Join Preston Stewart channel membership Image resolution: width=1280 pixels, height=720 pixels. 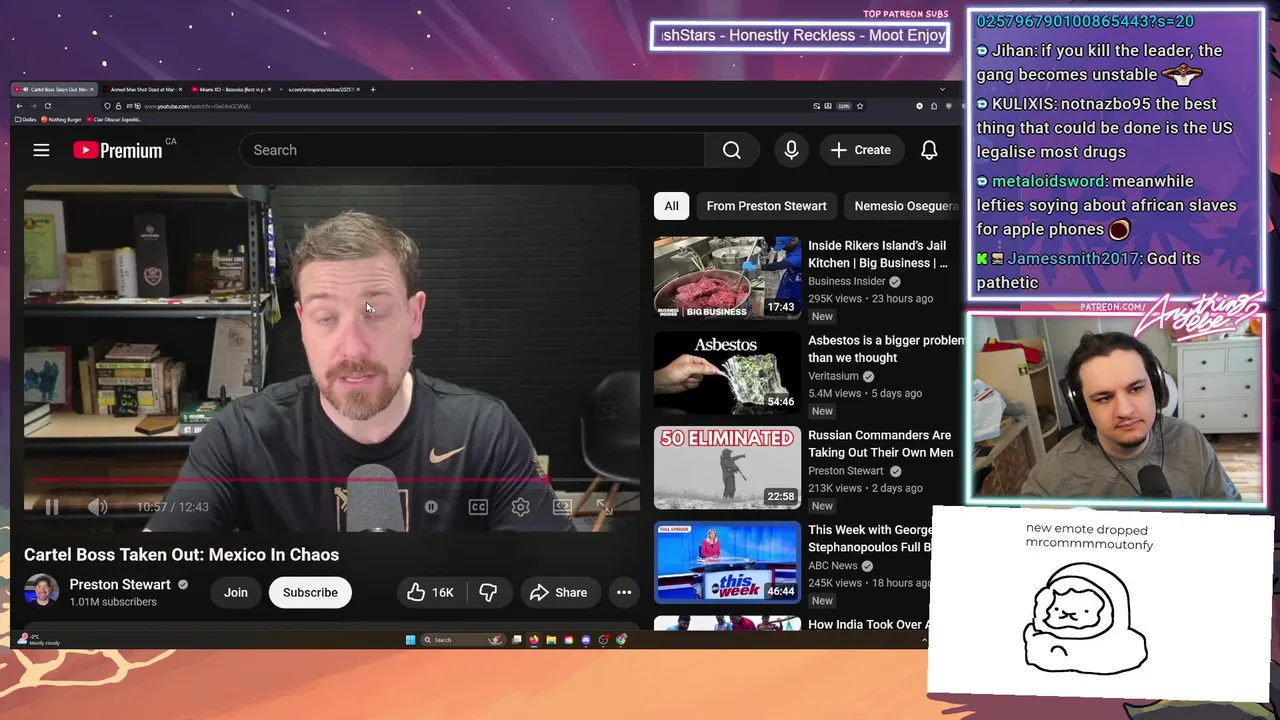pos(236,593)
